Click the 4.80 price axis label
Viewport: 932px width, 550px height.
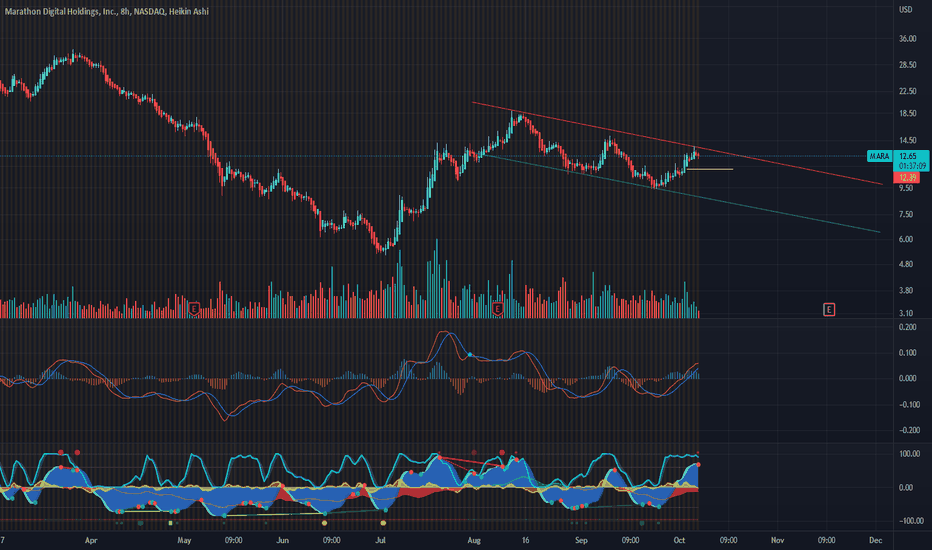[906, 264]
